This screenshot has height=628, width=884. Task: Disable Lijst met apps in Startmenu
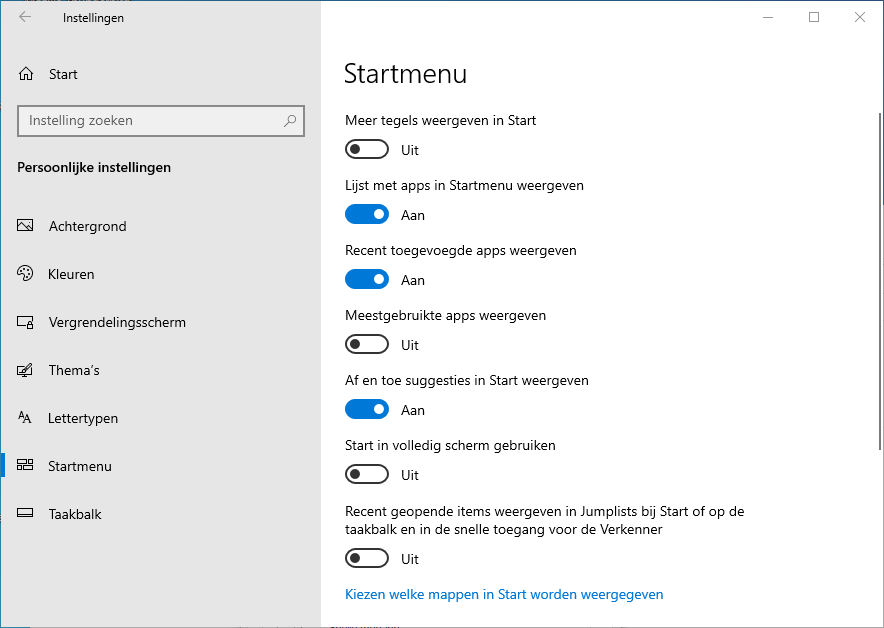click(x=366, y=215)
